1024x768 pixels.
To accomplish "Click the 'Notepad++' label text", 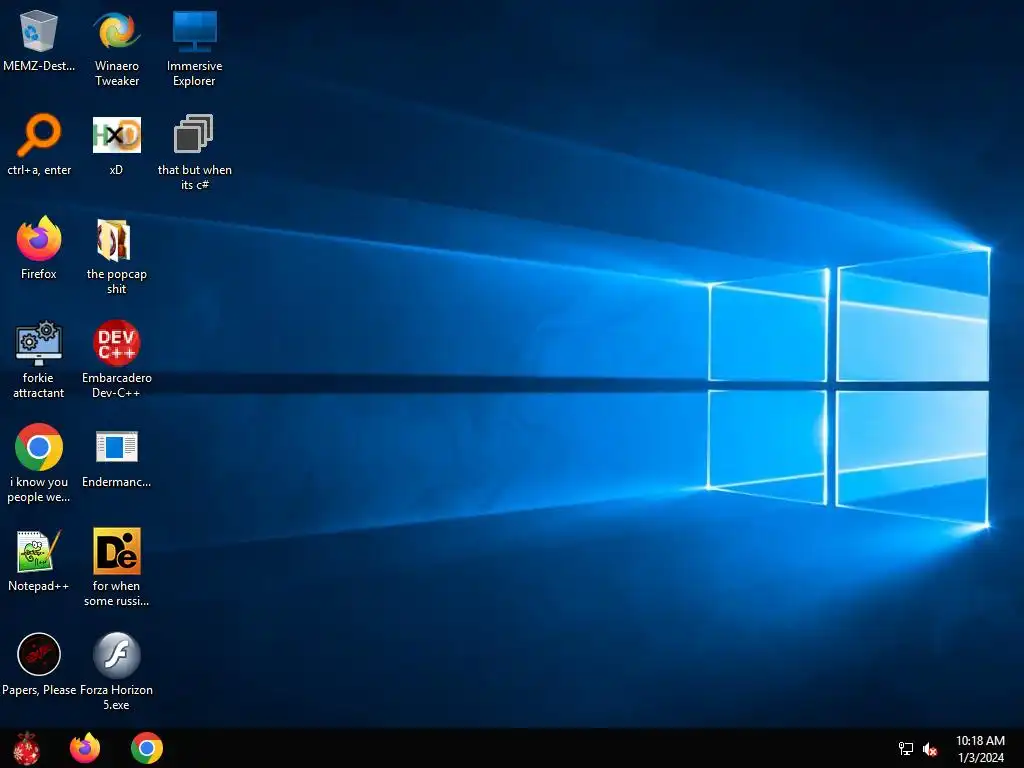I will tap(39, 586).
